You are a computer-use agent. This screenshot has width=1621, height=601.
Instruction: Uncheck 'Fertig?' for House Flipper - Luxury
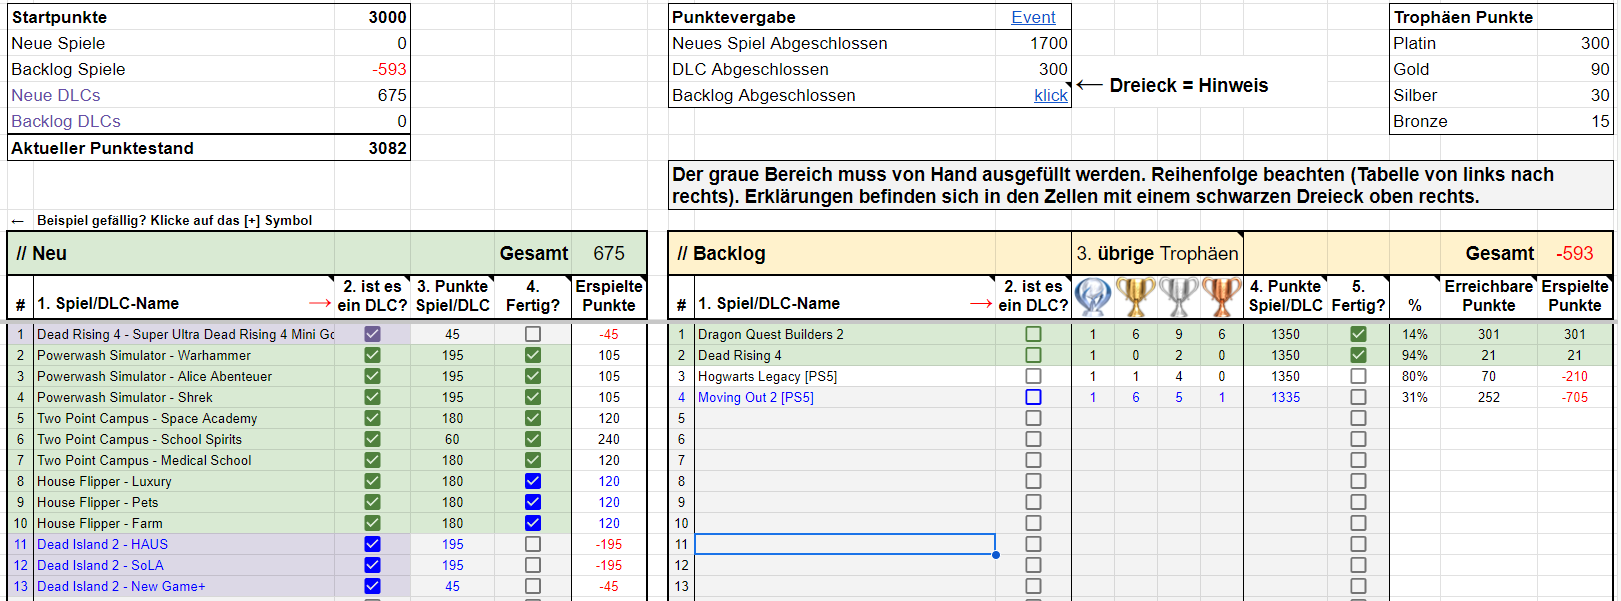click(x=533, y=481)
